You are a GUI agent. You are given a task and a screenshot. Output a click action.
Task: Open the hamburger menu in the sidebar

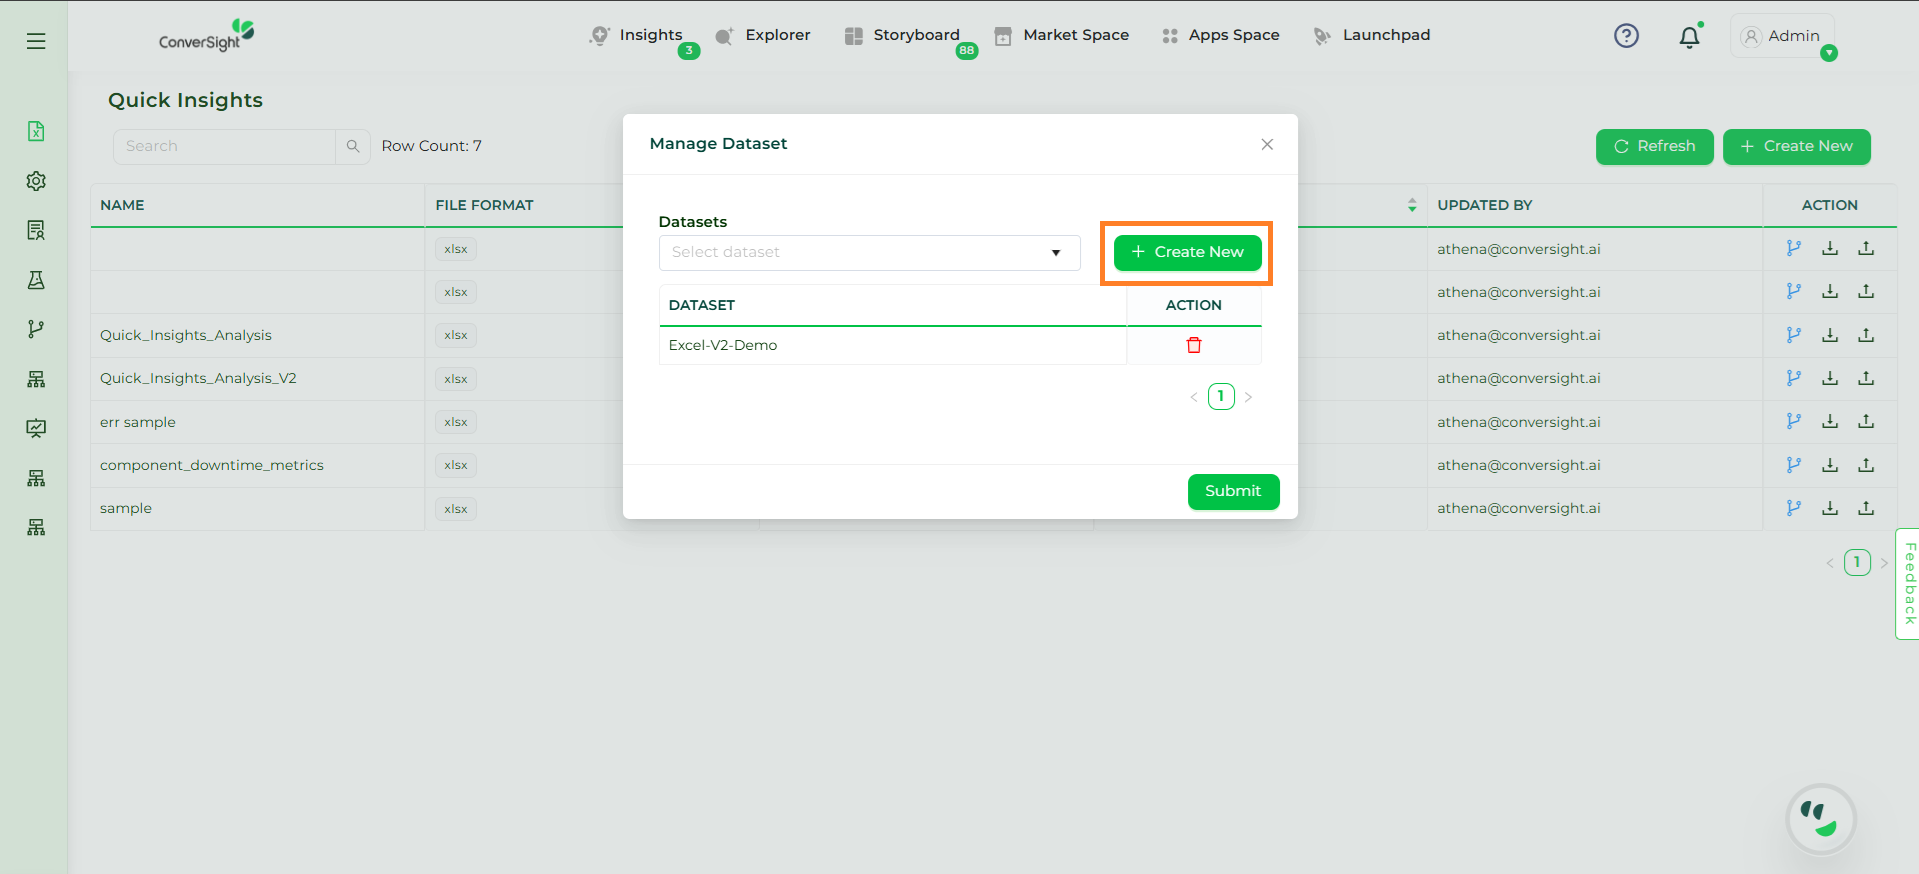tap(36, 41)
